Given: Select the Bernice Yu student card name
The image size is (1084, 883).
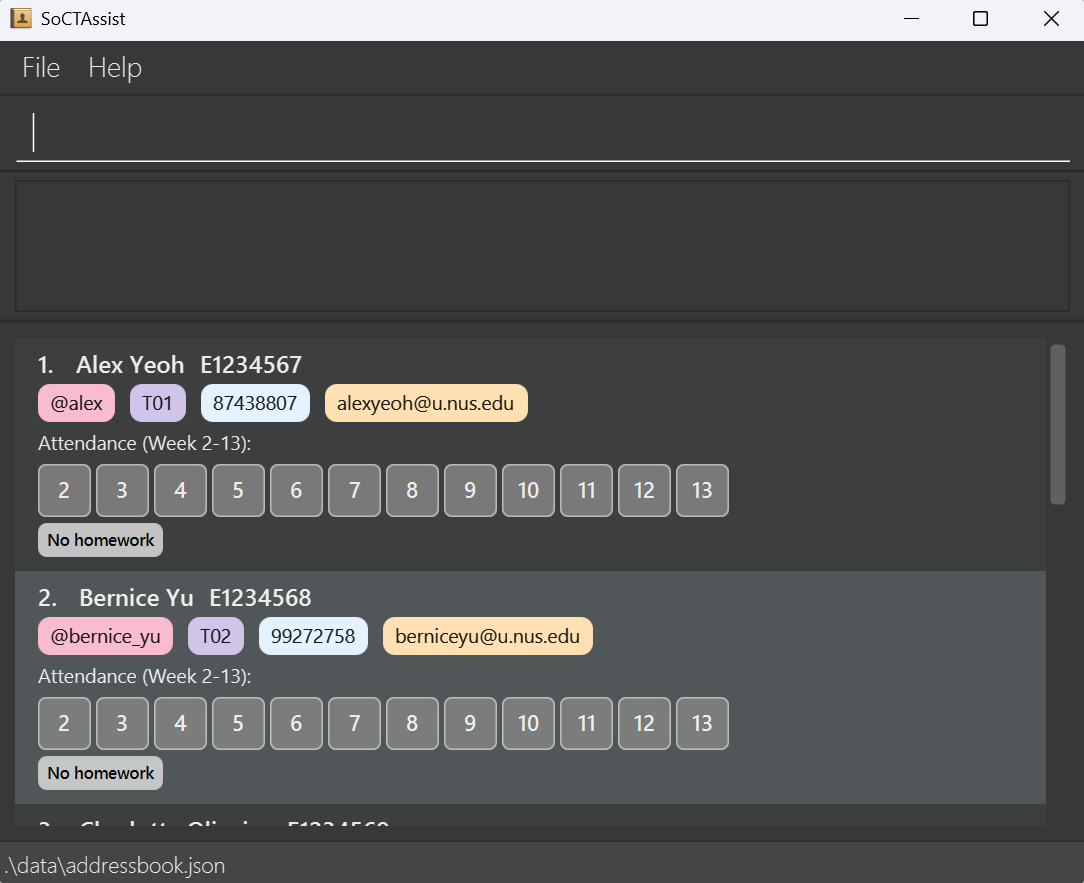Looking at the screenshot, I should tap(136, 598).
